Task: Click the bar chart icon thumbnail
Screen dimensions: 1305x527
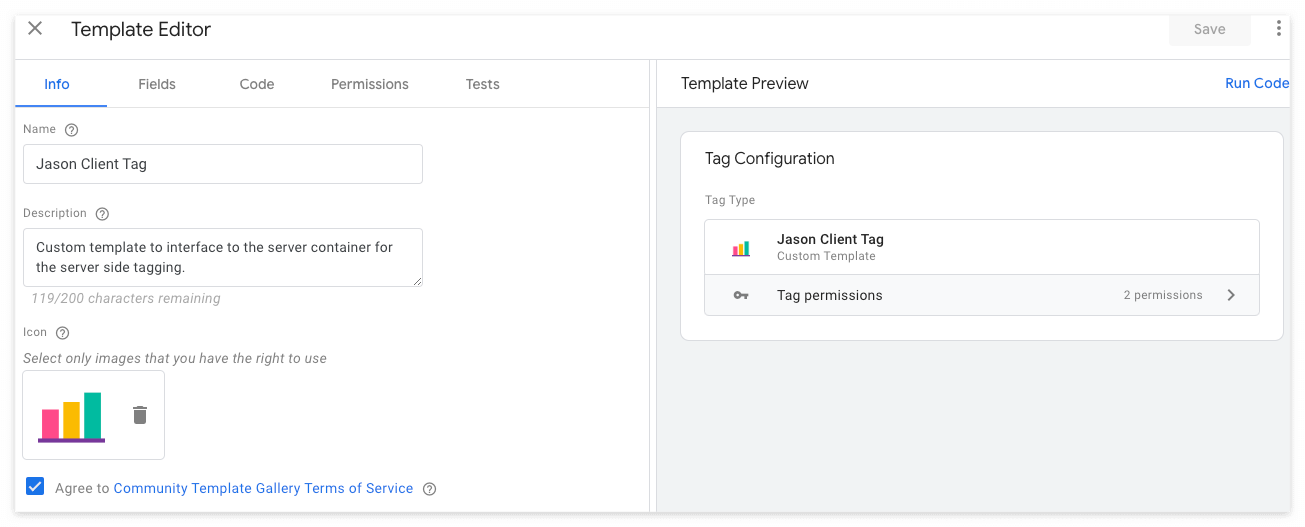Action: 72,416
